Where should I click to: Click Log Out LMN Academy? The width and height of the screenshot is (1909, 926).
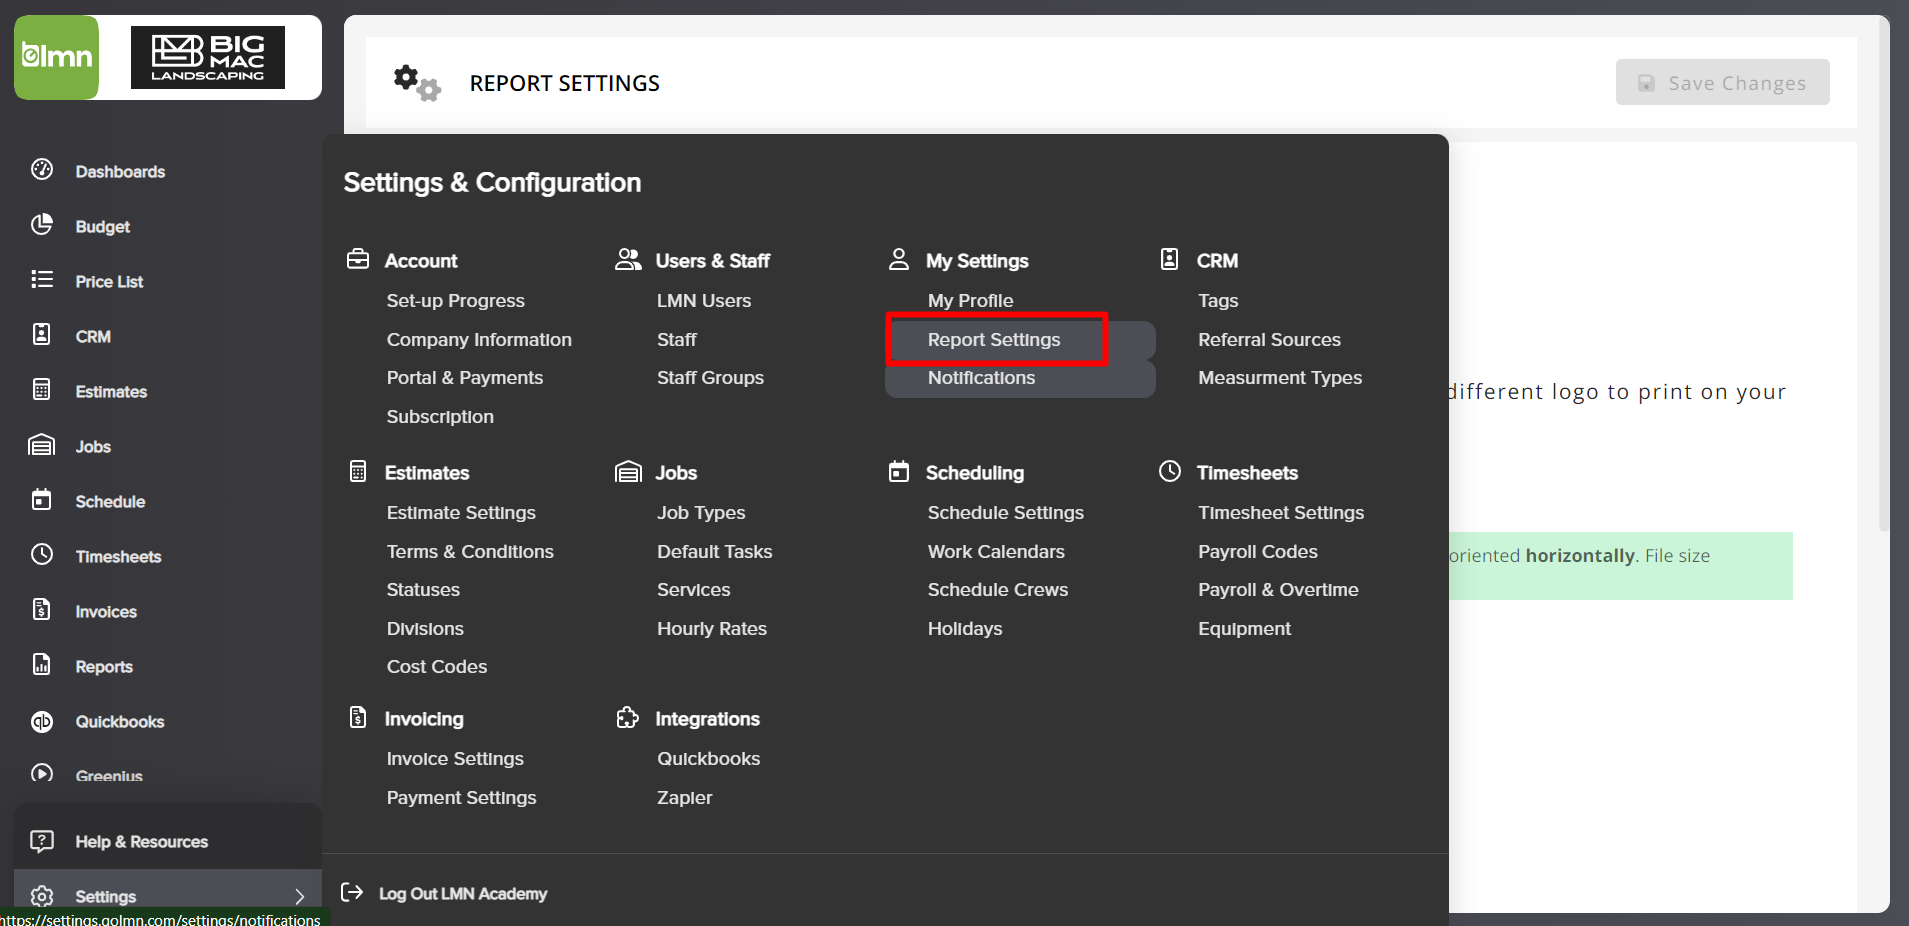462,893
